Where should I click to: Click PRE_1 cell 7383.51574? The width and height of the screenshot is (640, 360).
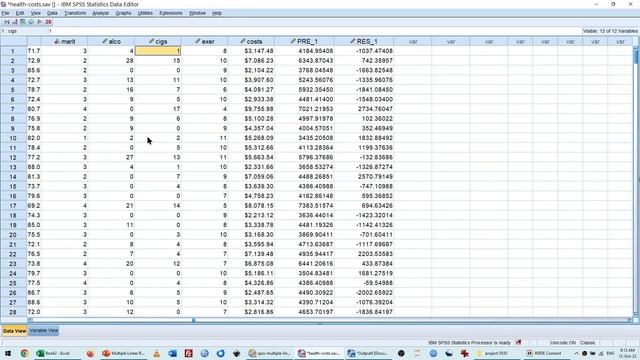pyautogui.click(x=304, y=206)
